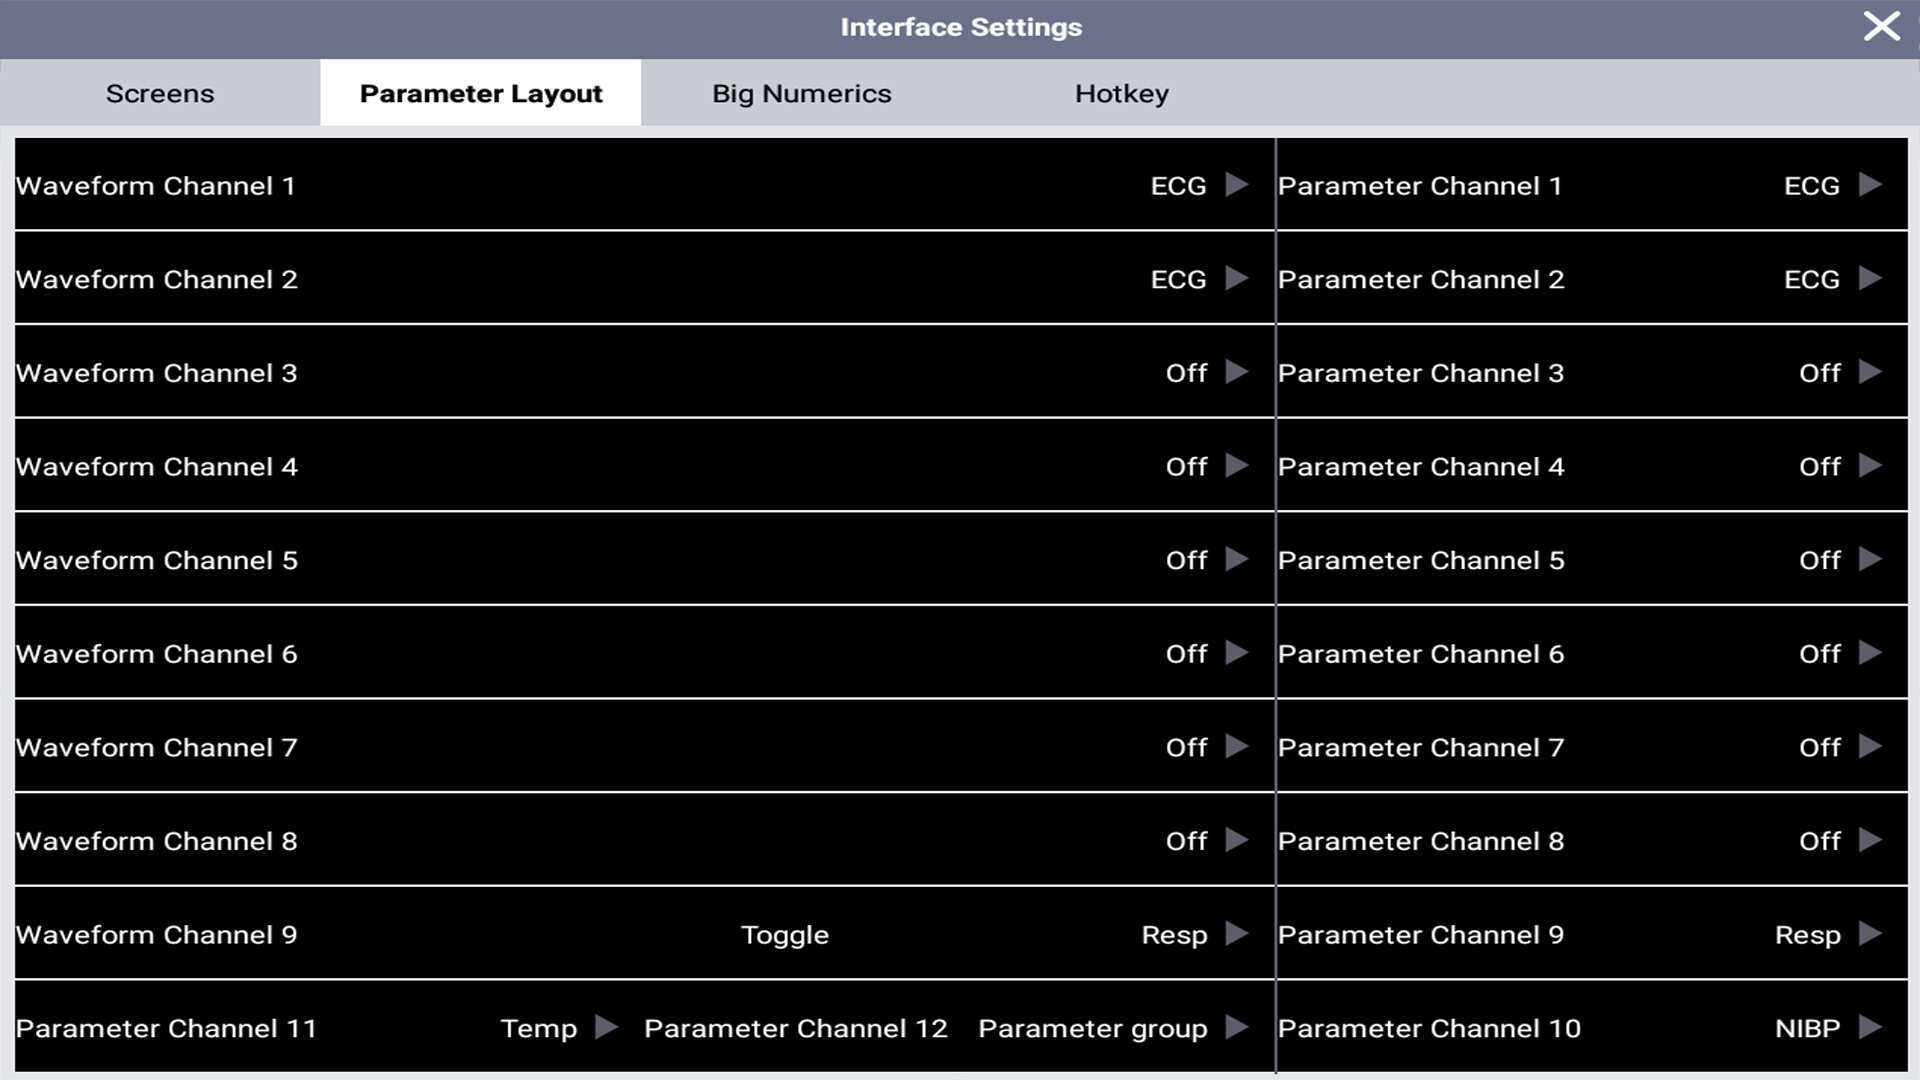Open Parameter Channel 2 arrow

pos(1870,279)
